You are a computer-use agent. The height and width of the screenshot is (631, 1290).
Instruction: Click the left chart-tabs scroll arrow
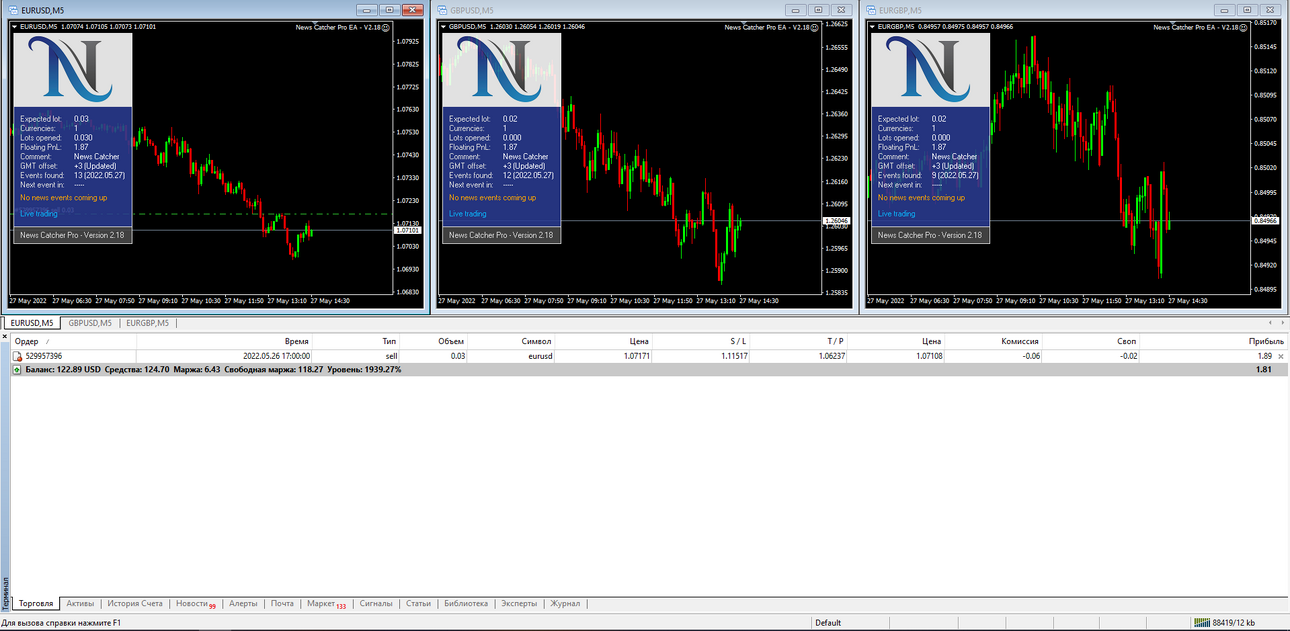(x=1270, y=323)
